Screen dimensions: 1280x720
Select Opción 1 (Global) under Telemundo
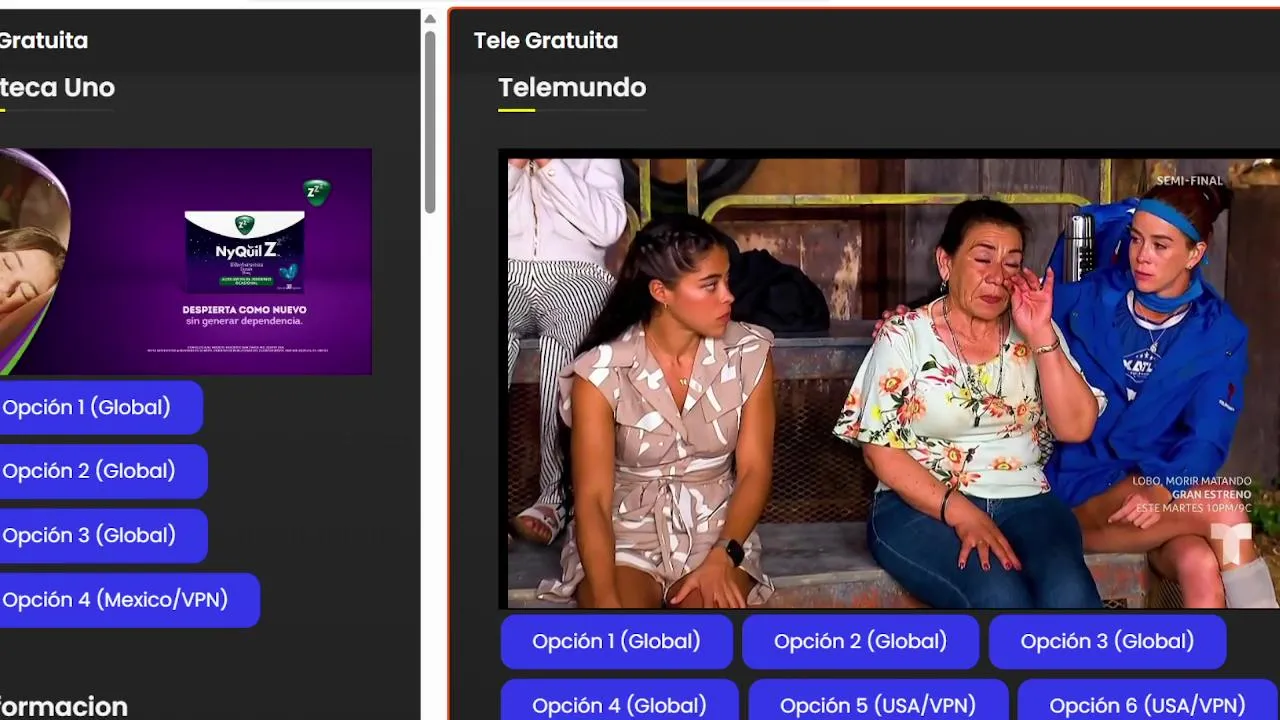coord(617,641)
